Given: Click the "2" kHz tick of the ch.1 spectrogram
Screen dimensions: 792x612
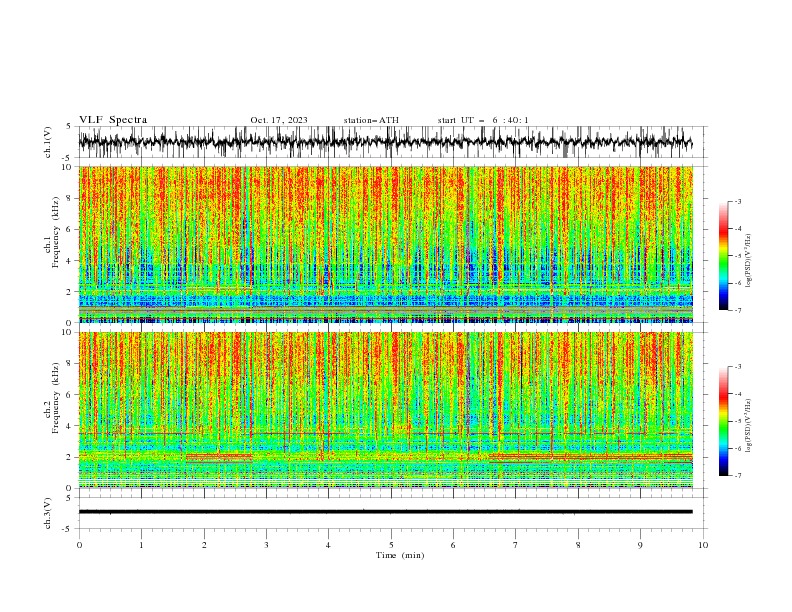Looking at the screenshot, I should point(70,292).
